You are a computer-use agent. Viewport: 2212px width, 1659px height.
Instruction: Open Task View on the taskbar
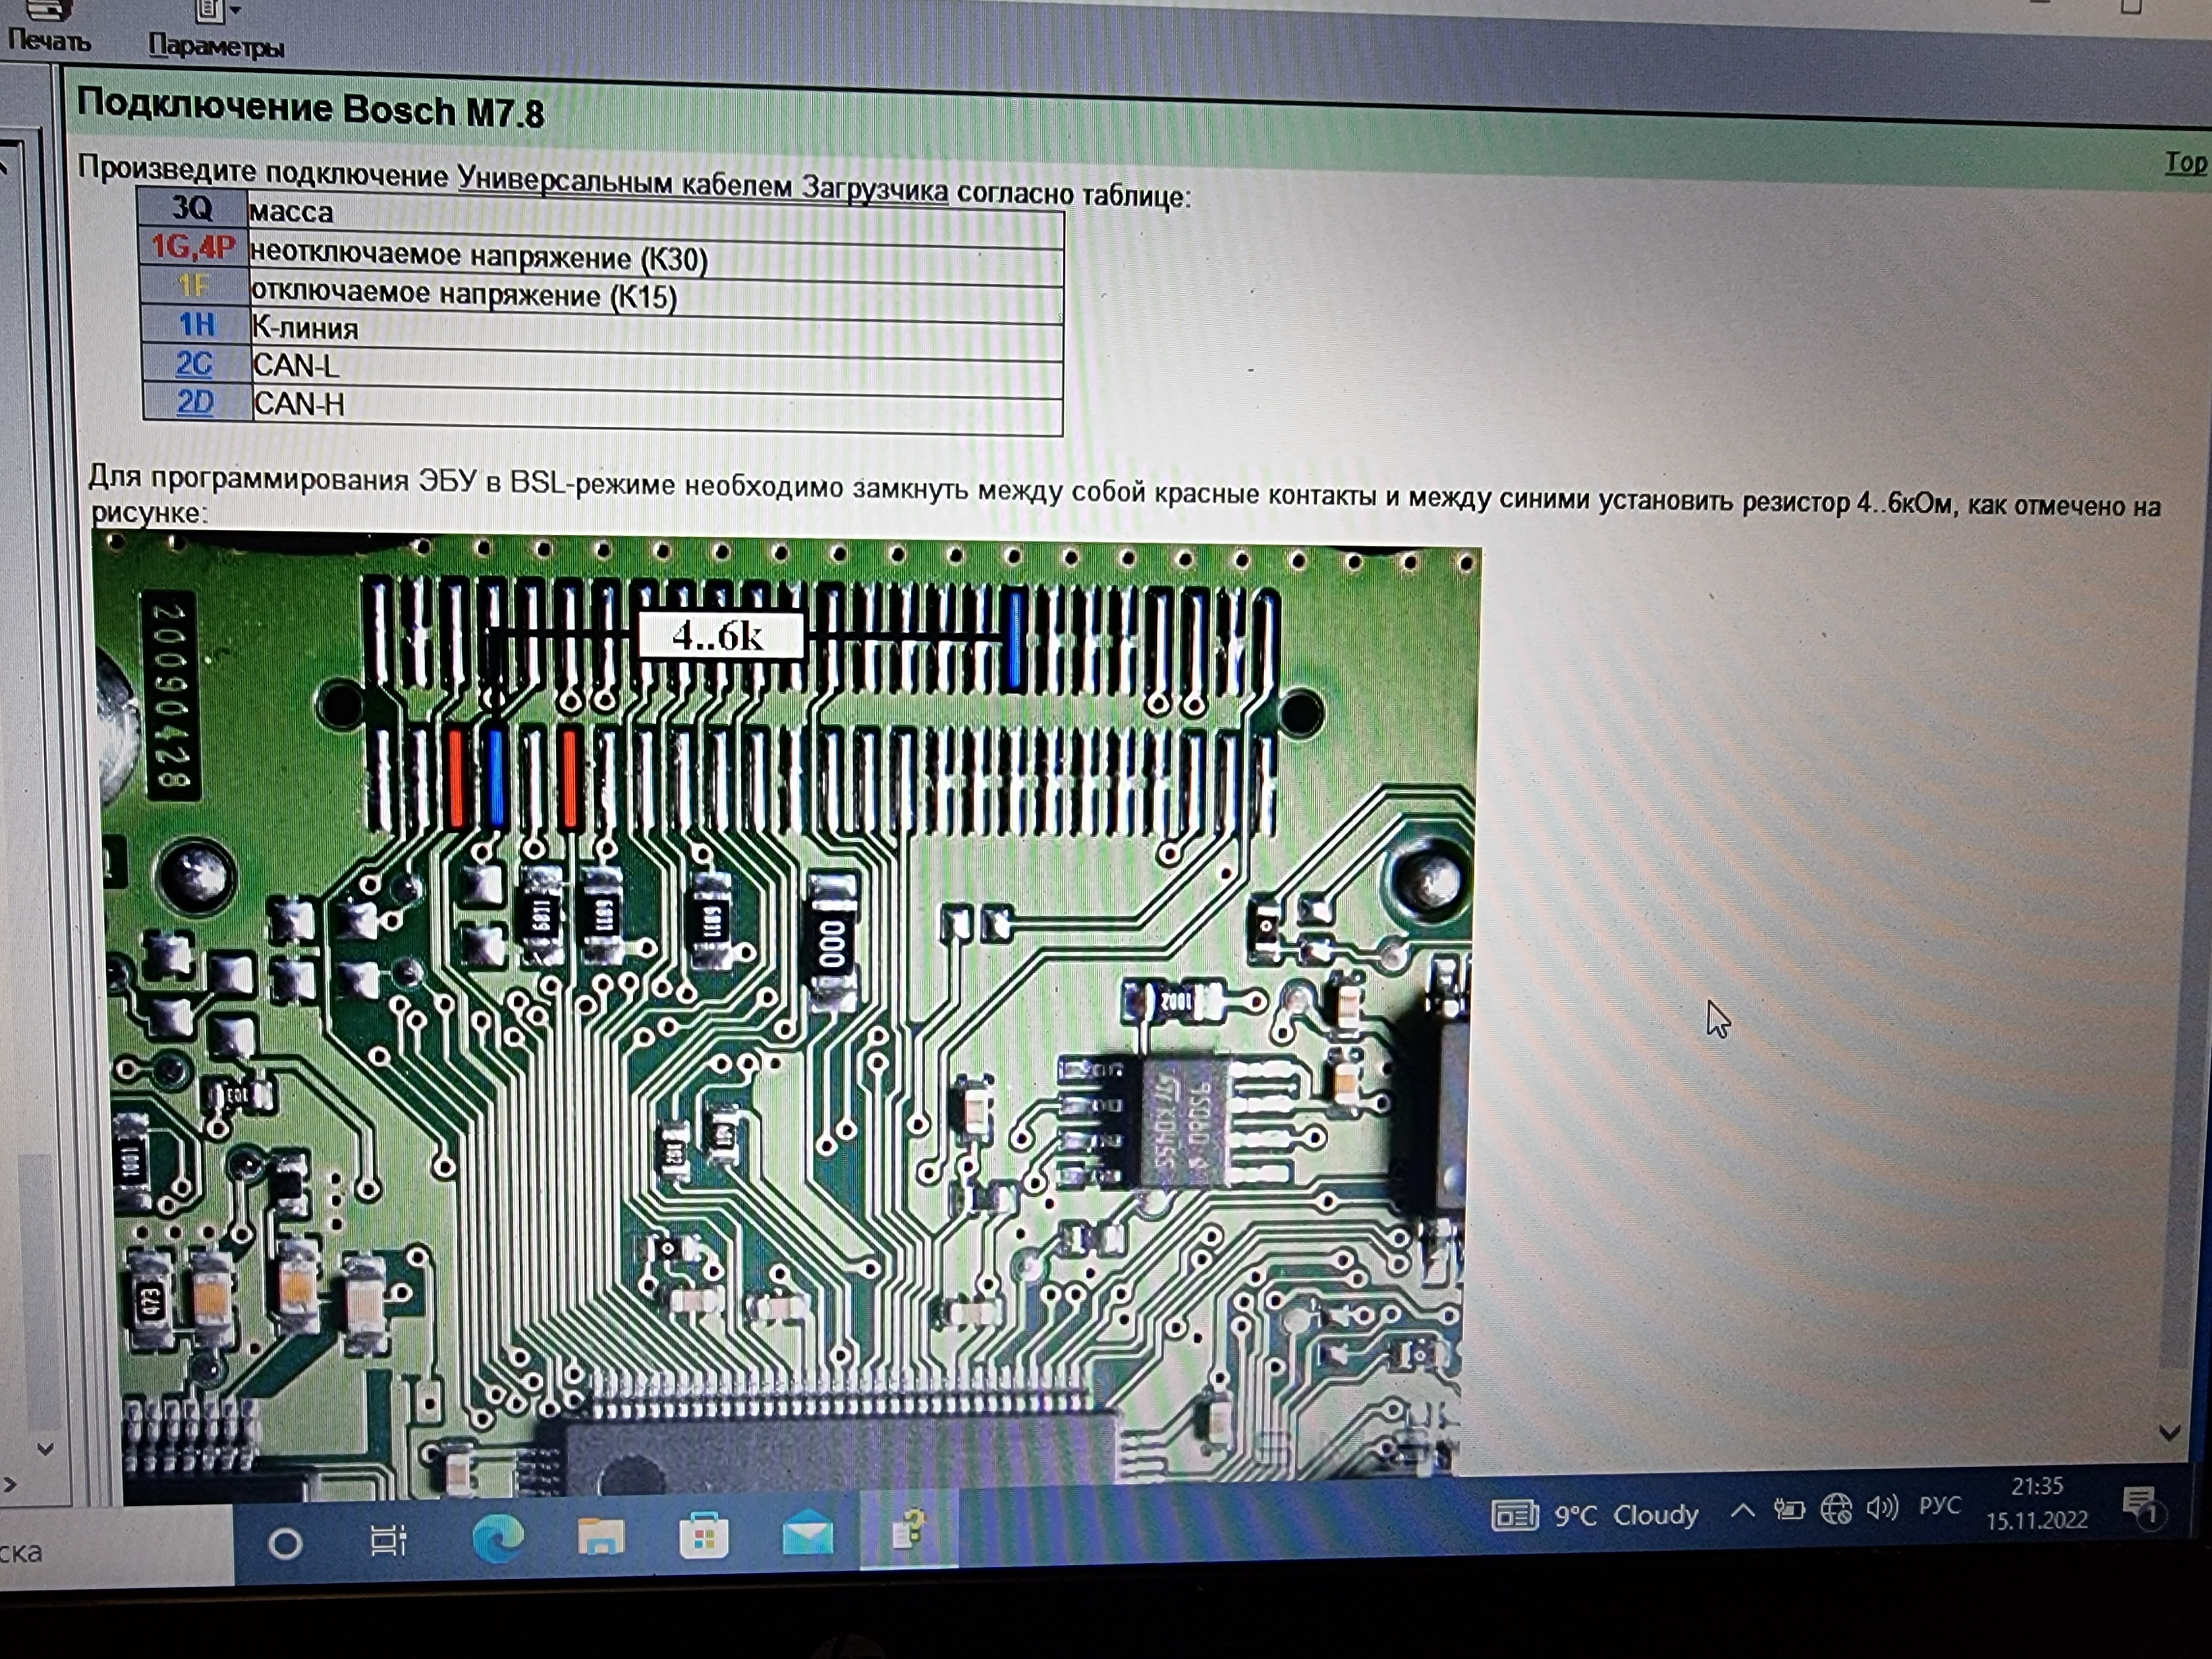point(388,1540)
